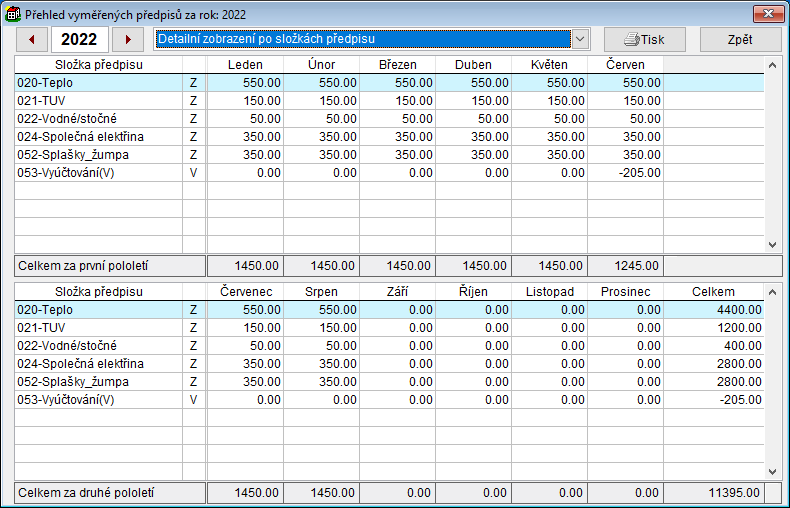Click the year 2022 field
Image resolution: width=790 pixels, height=508 pixels.
coord(80,39)
